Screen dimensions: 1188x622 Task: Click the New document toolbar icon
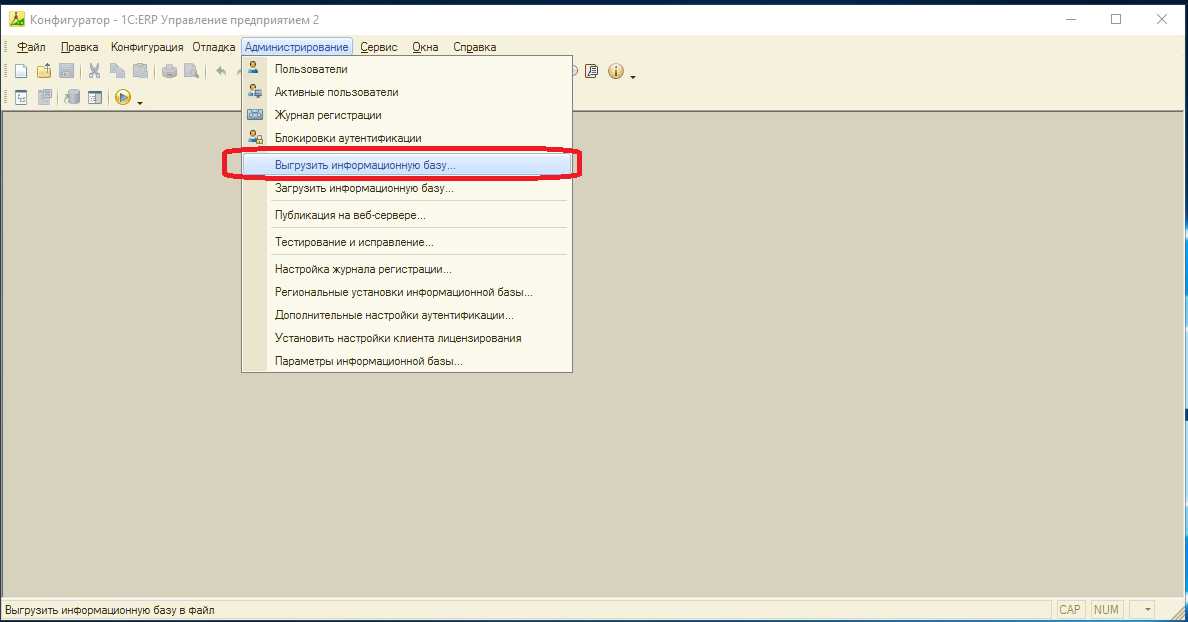coord(21,71)
